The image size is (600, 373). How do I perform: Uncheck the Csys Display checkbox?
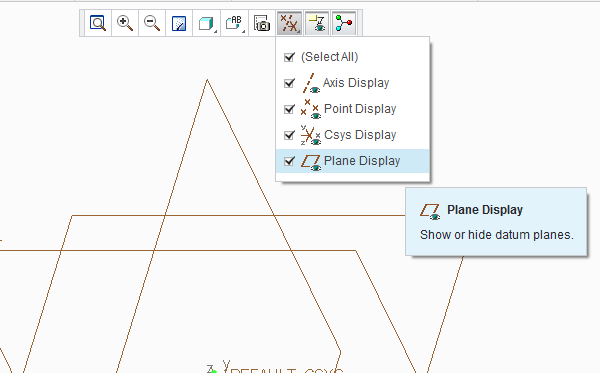pyautogui.click(x=289, y=135)
